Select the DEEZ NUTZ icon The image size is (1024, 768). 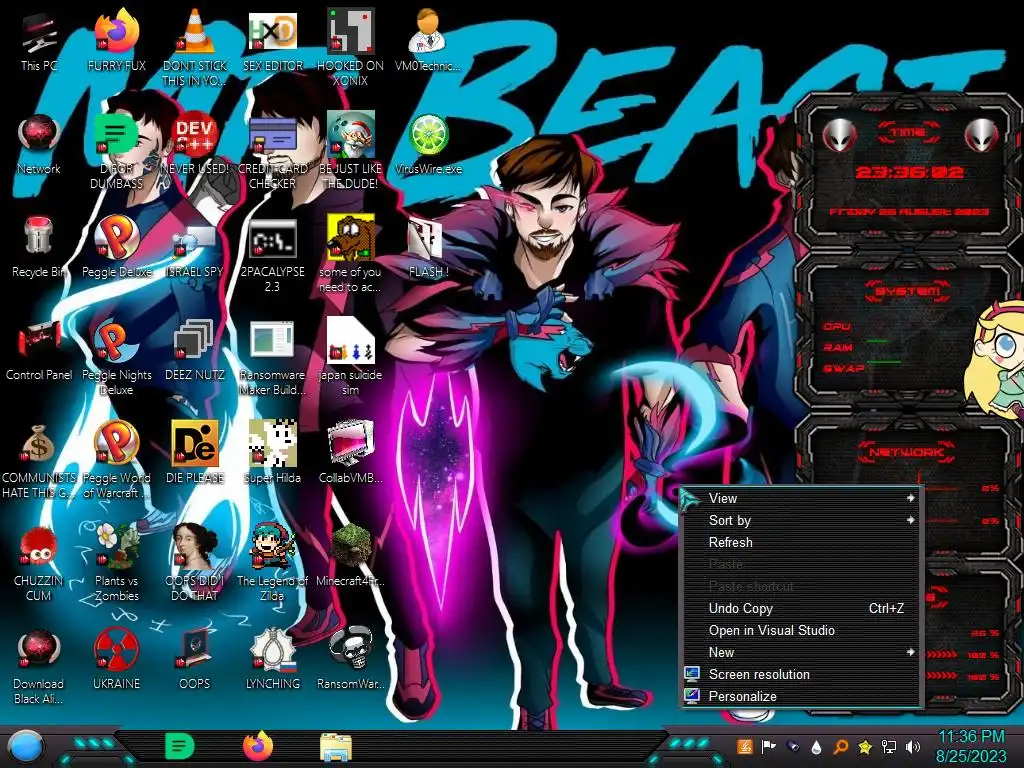point(195,350)
